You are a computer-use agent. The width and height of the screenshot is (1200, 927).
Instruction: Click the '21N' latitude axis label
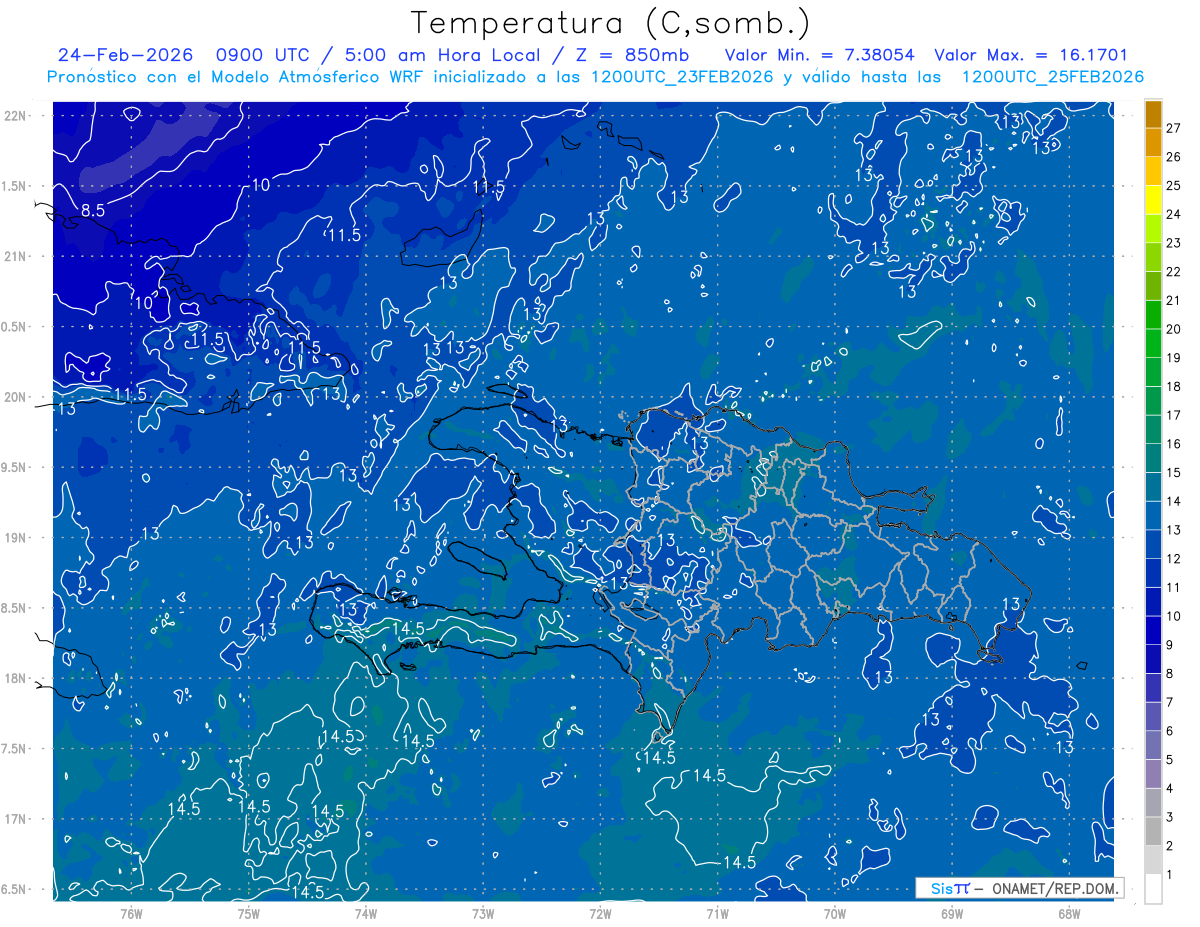pos(15,256)
